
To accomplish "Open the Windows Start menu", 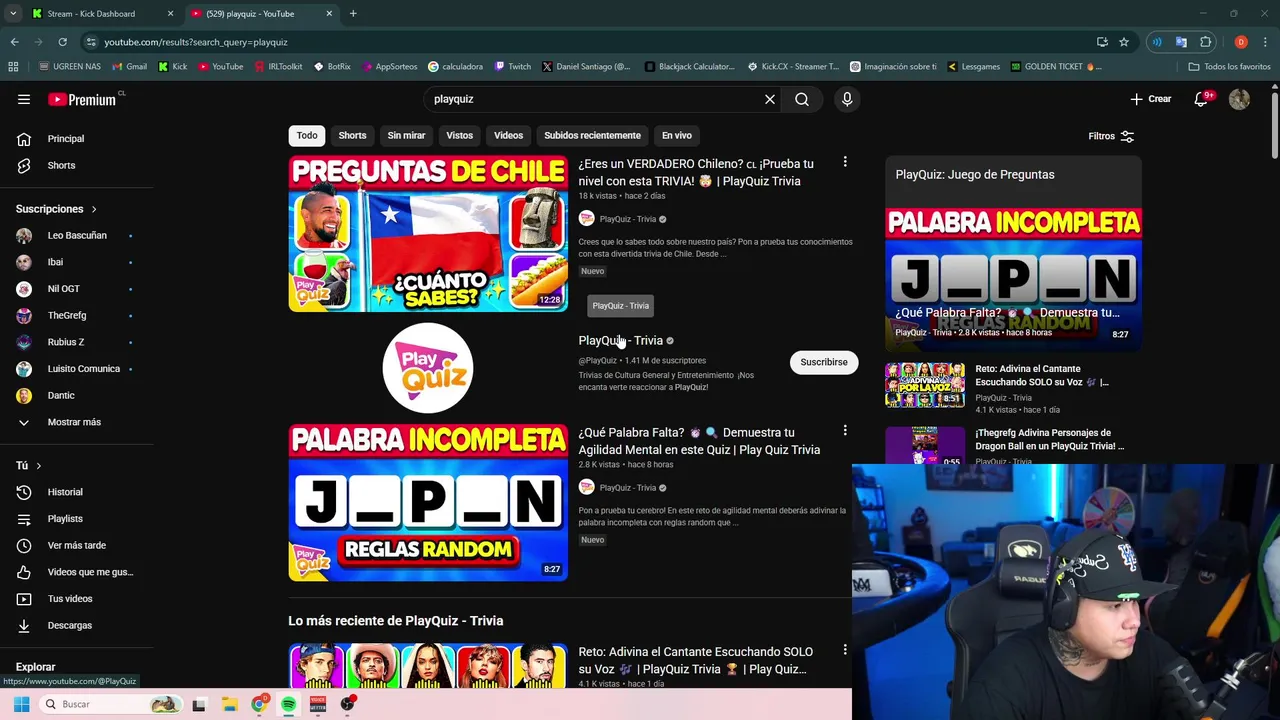I will click(x=21, y=704).
